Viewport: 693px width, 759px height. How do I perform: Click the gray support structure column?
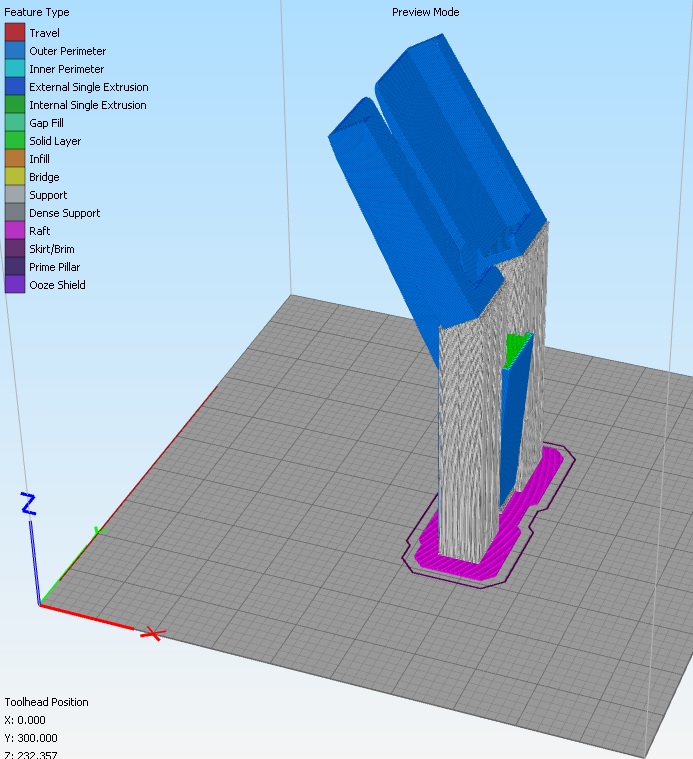tap(467, 445)
